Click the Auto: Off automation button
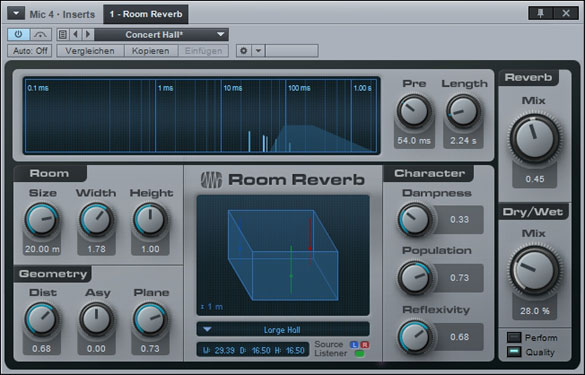585x375 pixels. [x=30, y=51]
